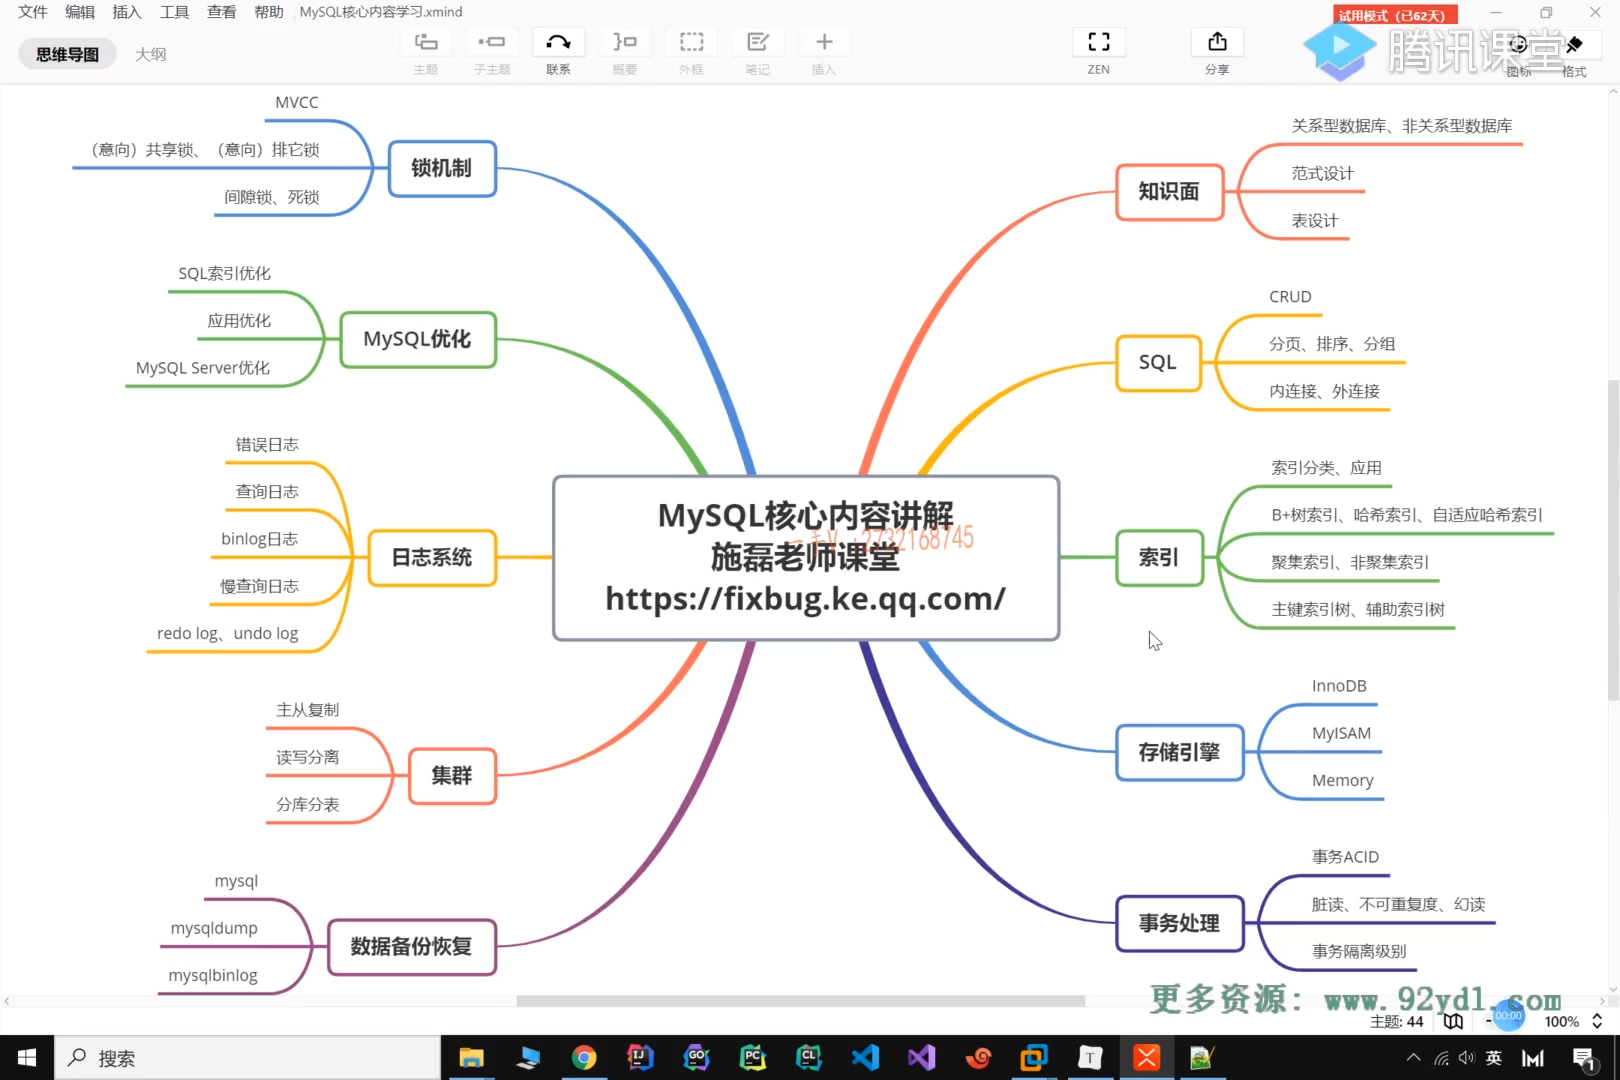1620x1080 pixels.
Task: Open the map overview in status bar
Action: [x=1452, y=1021]
